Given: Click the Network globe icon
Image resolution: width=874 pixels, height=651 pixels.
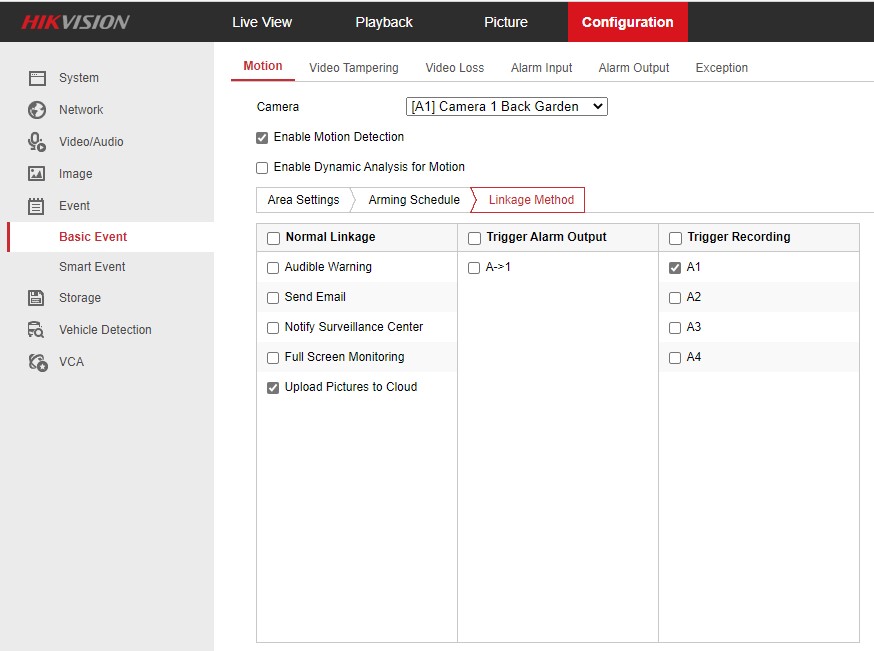Looking at the screenshot, I should (37, 110).
